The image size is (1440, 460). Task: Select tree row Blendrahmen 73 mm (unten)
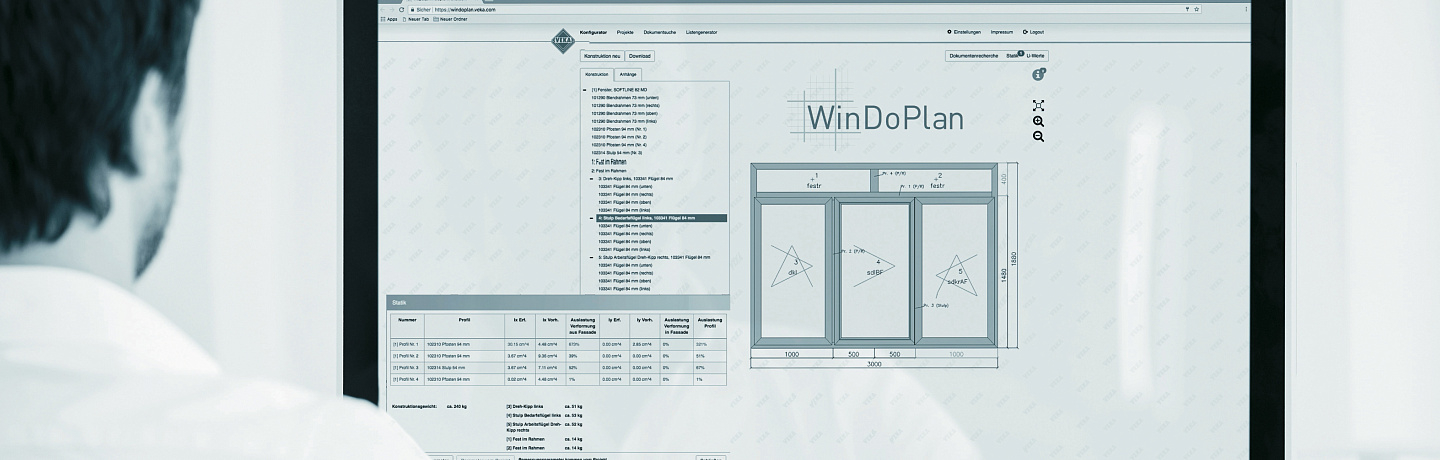point(625,97)
